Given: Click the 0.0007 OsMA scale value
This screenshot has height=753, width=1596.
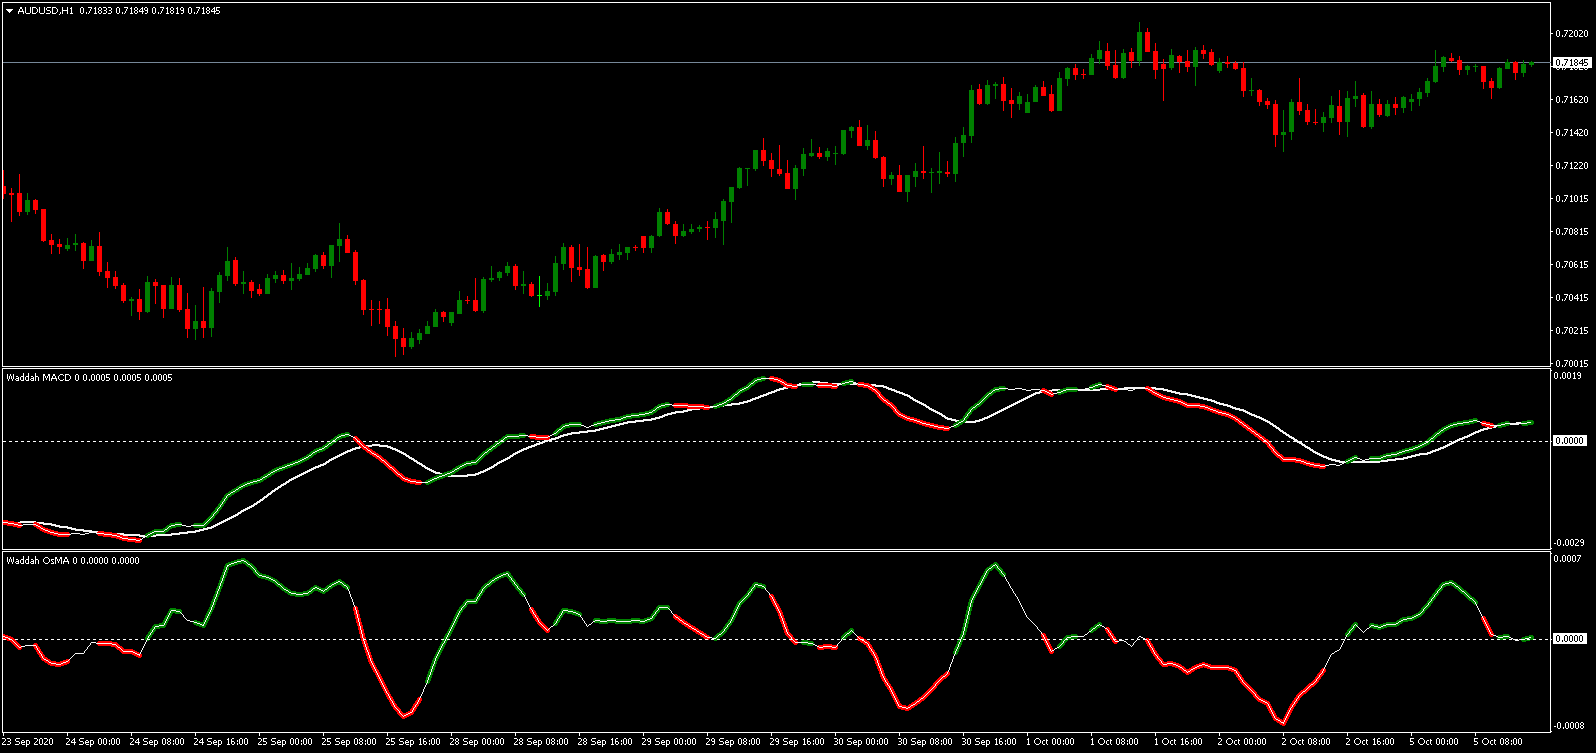Looking at the screenshot, I should coord(1569,557).
